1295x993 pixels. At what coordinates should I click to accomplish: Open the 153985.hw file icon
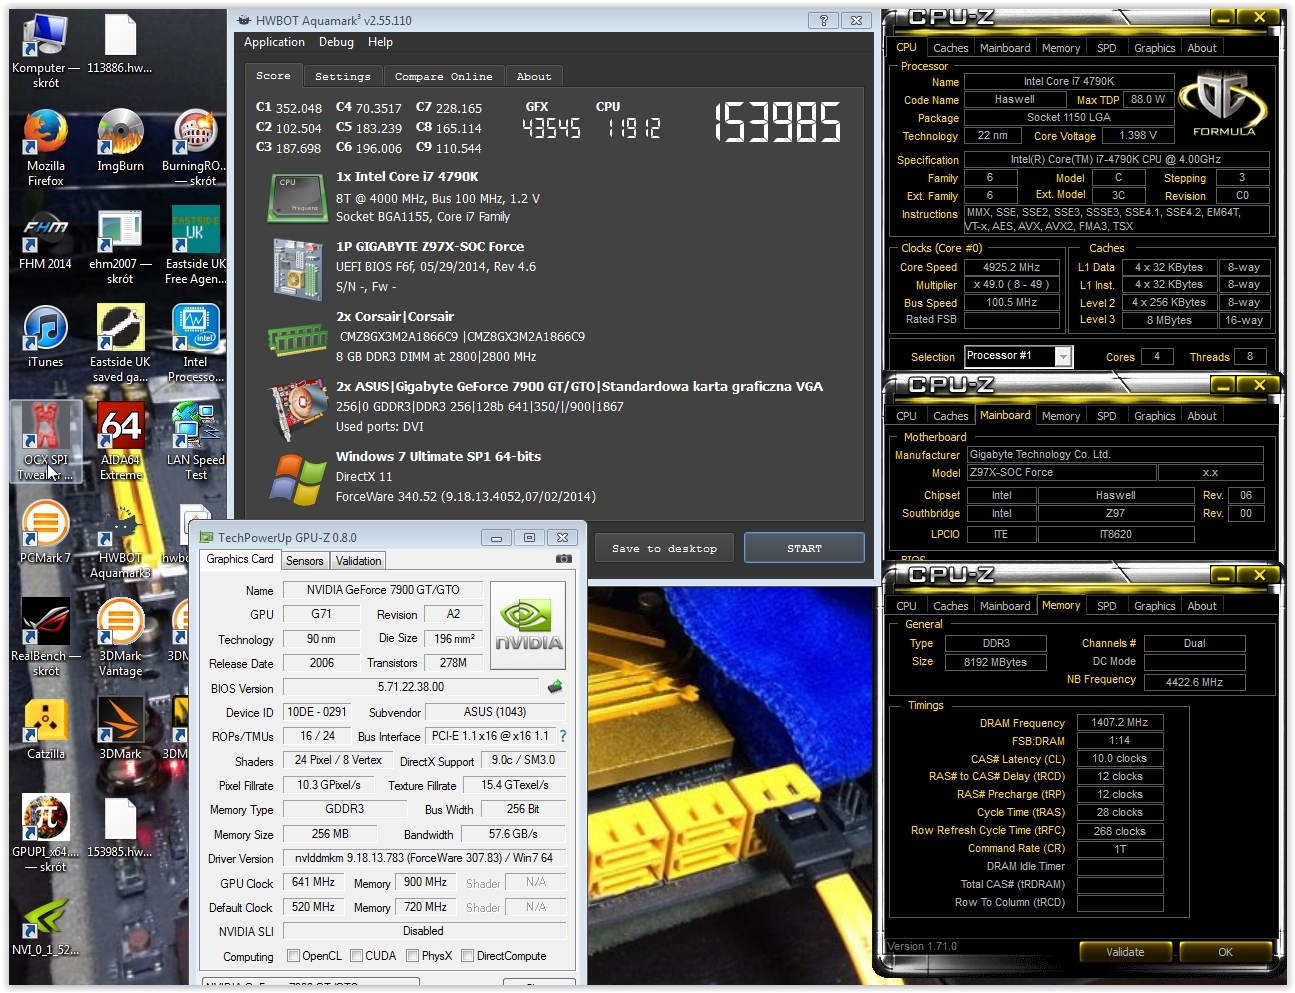tap(120, 827)
